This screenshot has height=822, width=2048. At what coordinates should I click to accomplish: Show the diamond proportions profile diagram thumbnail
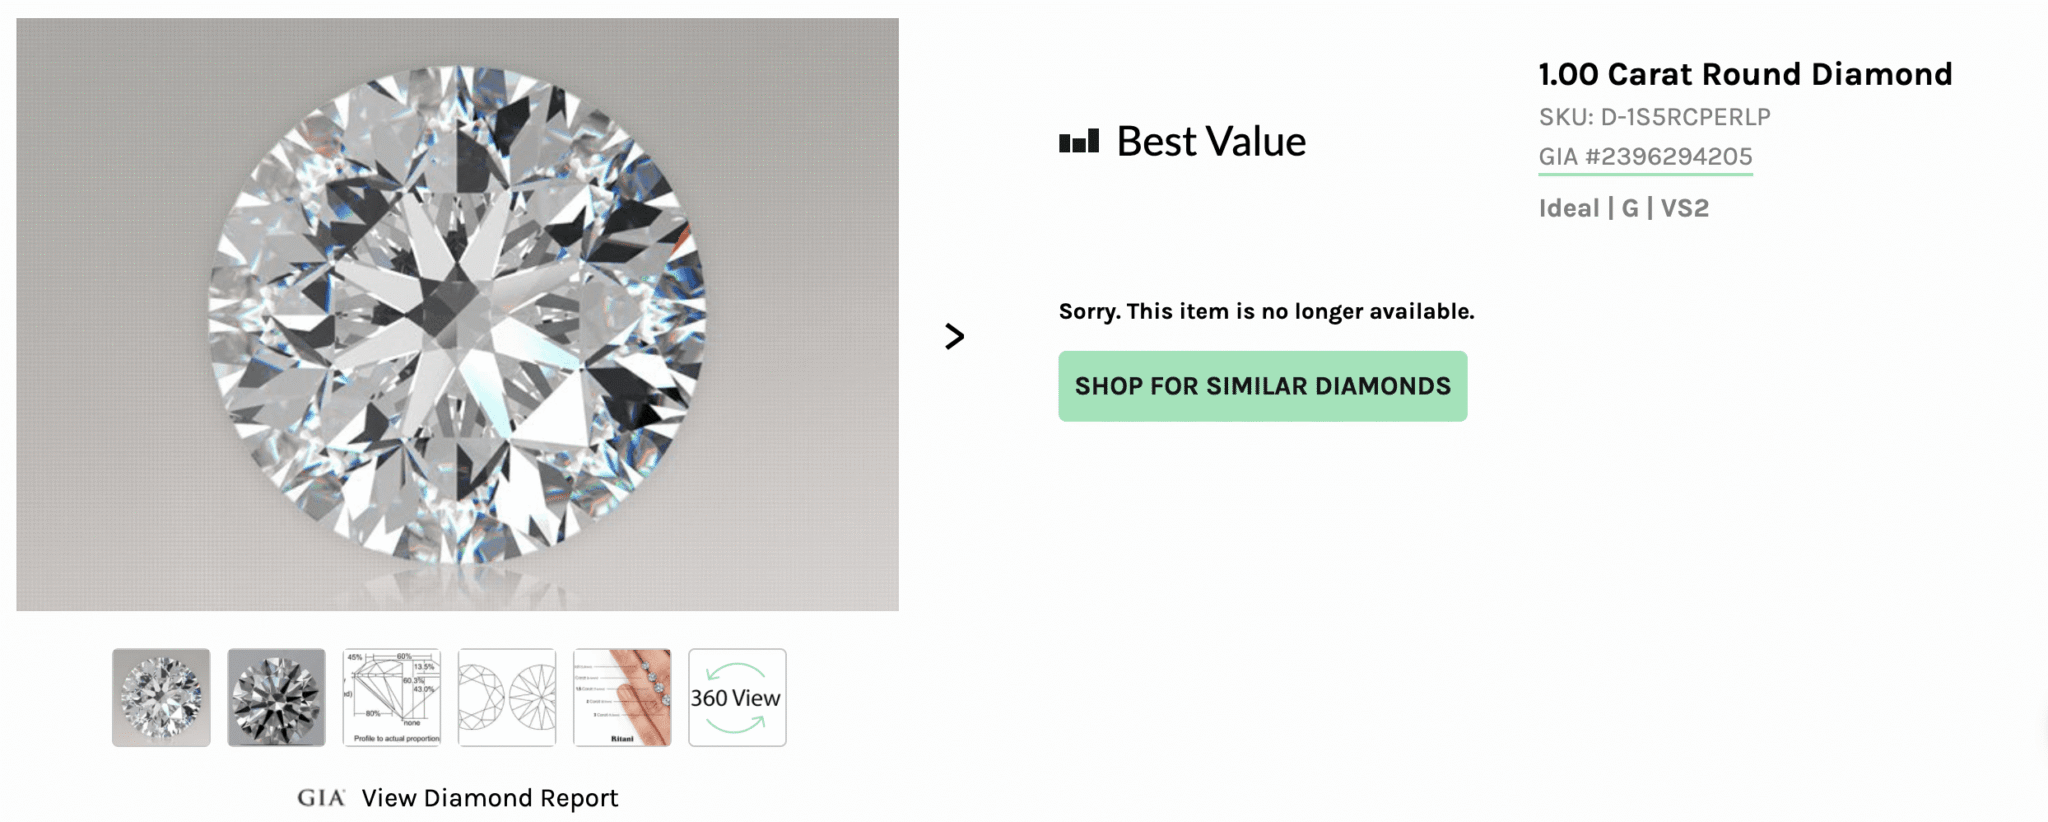point(392,697)
